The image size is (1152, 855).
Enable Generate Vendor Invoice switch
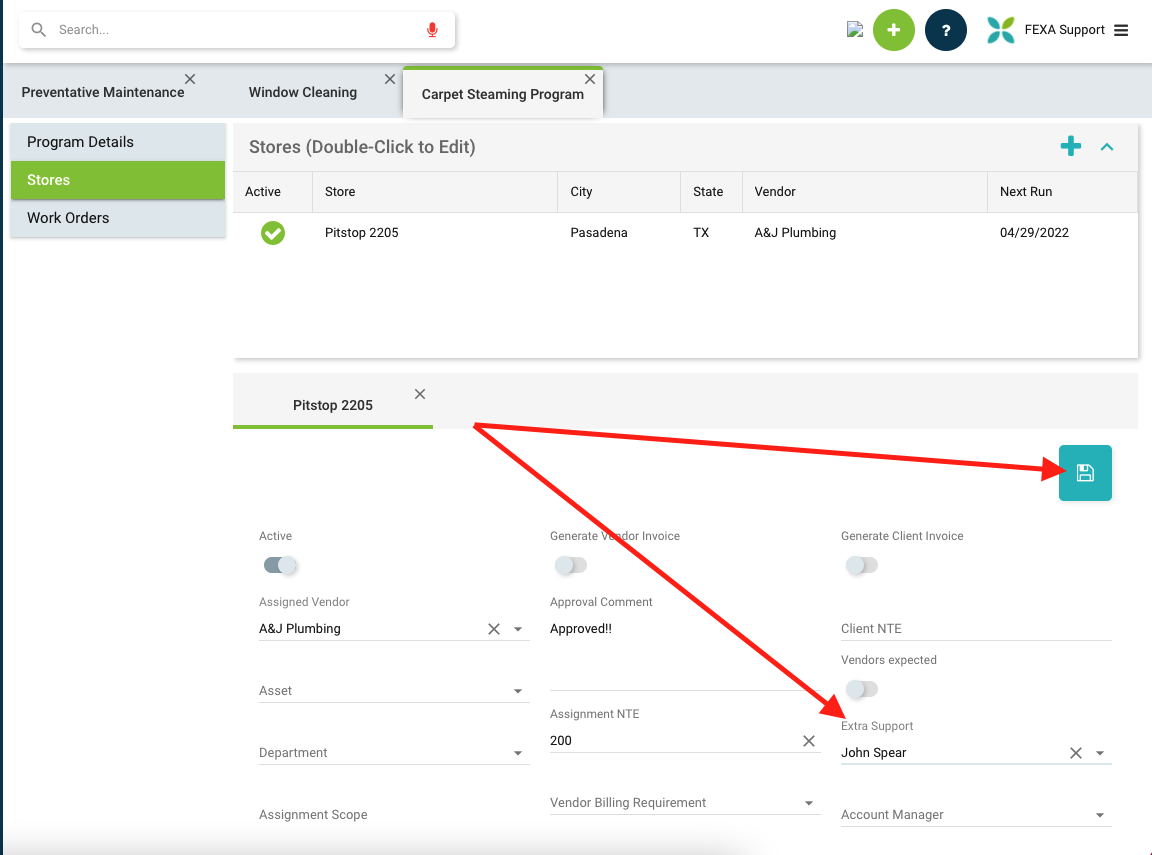(571, 565)
